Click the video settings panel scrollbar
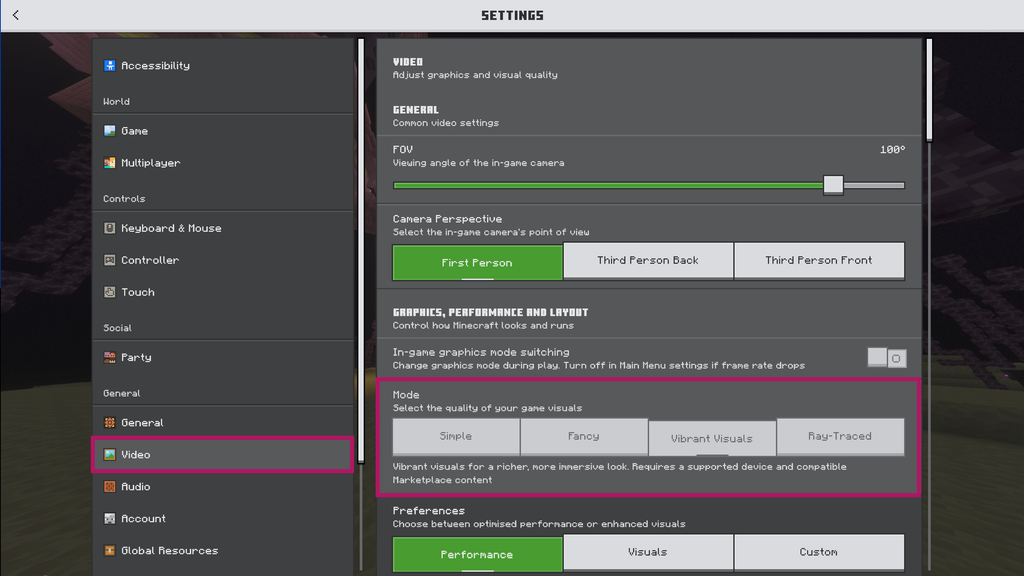The width and height of the screenshot is (1024, 576). [929, 89]
